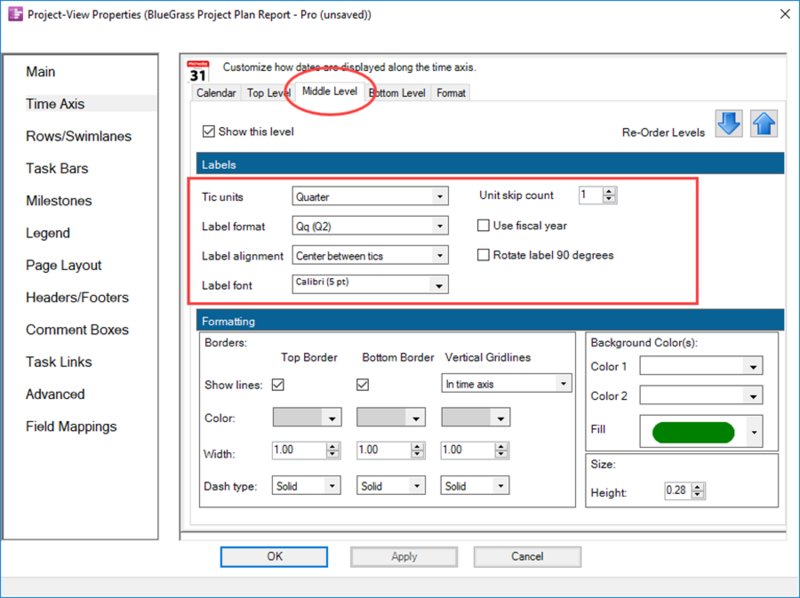
Task: Open the Label font dropdown
Action: (370, 285)
